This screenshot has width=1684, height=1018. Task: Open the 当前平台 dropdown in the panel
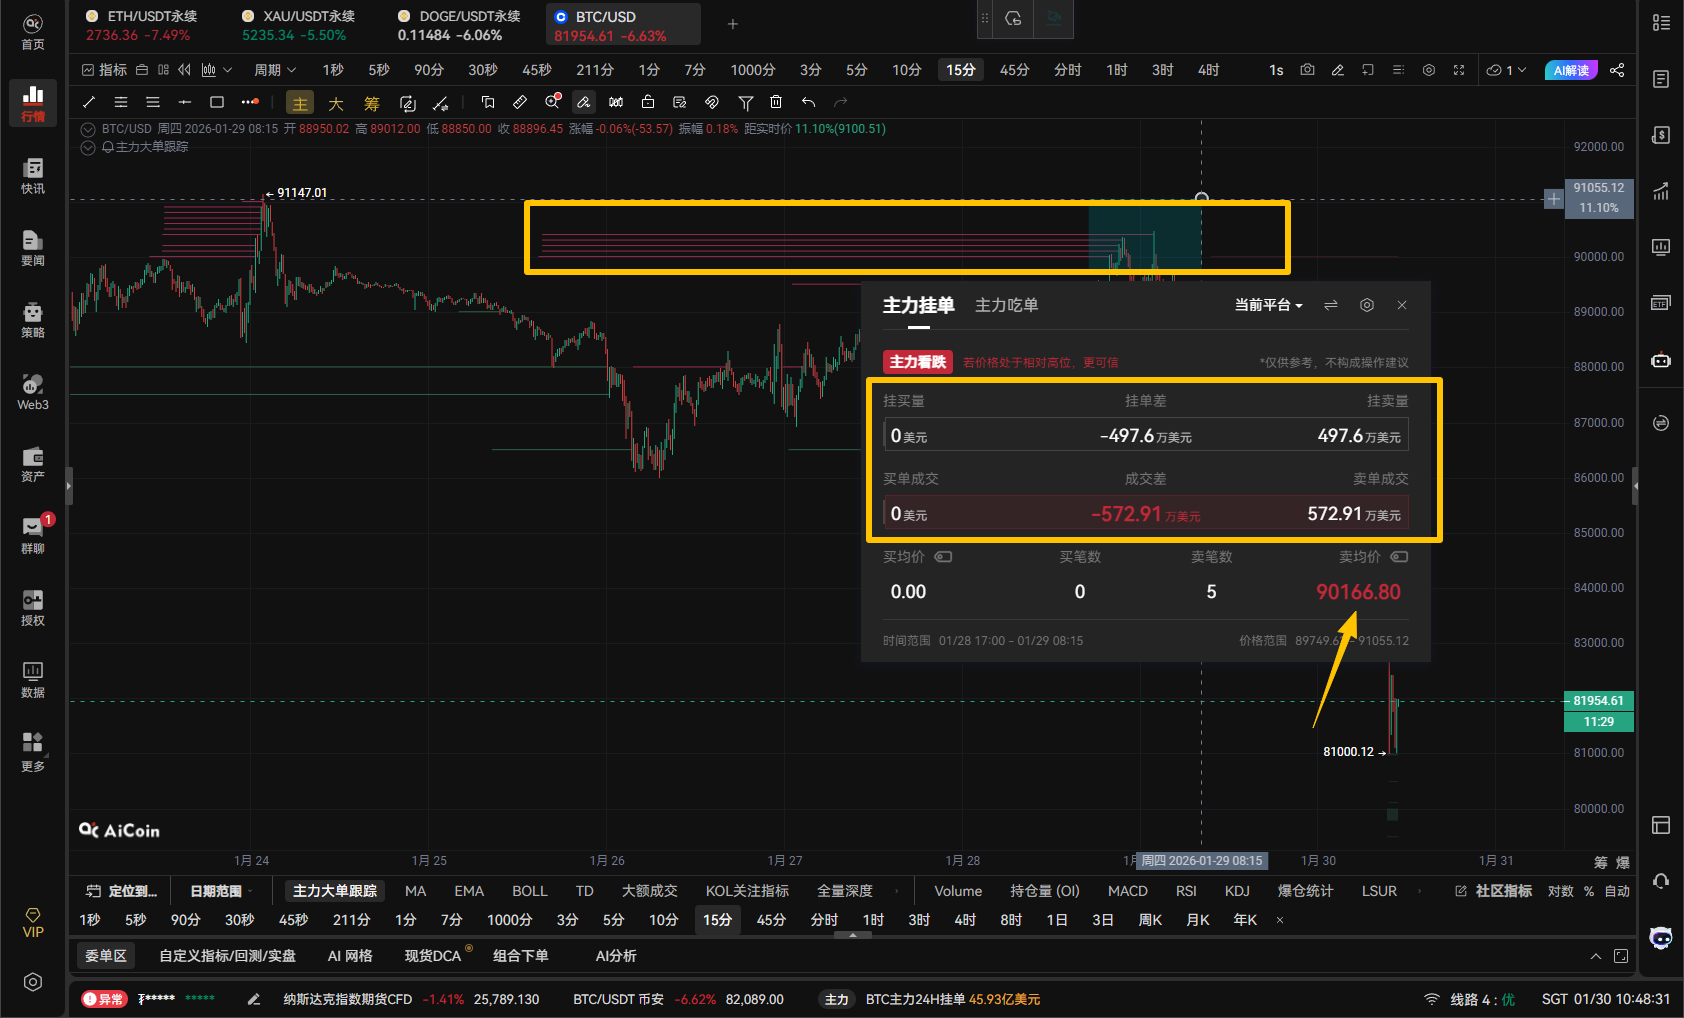coord(1269,305)
